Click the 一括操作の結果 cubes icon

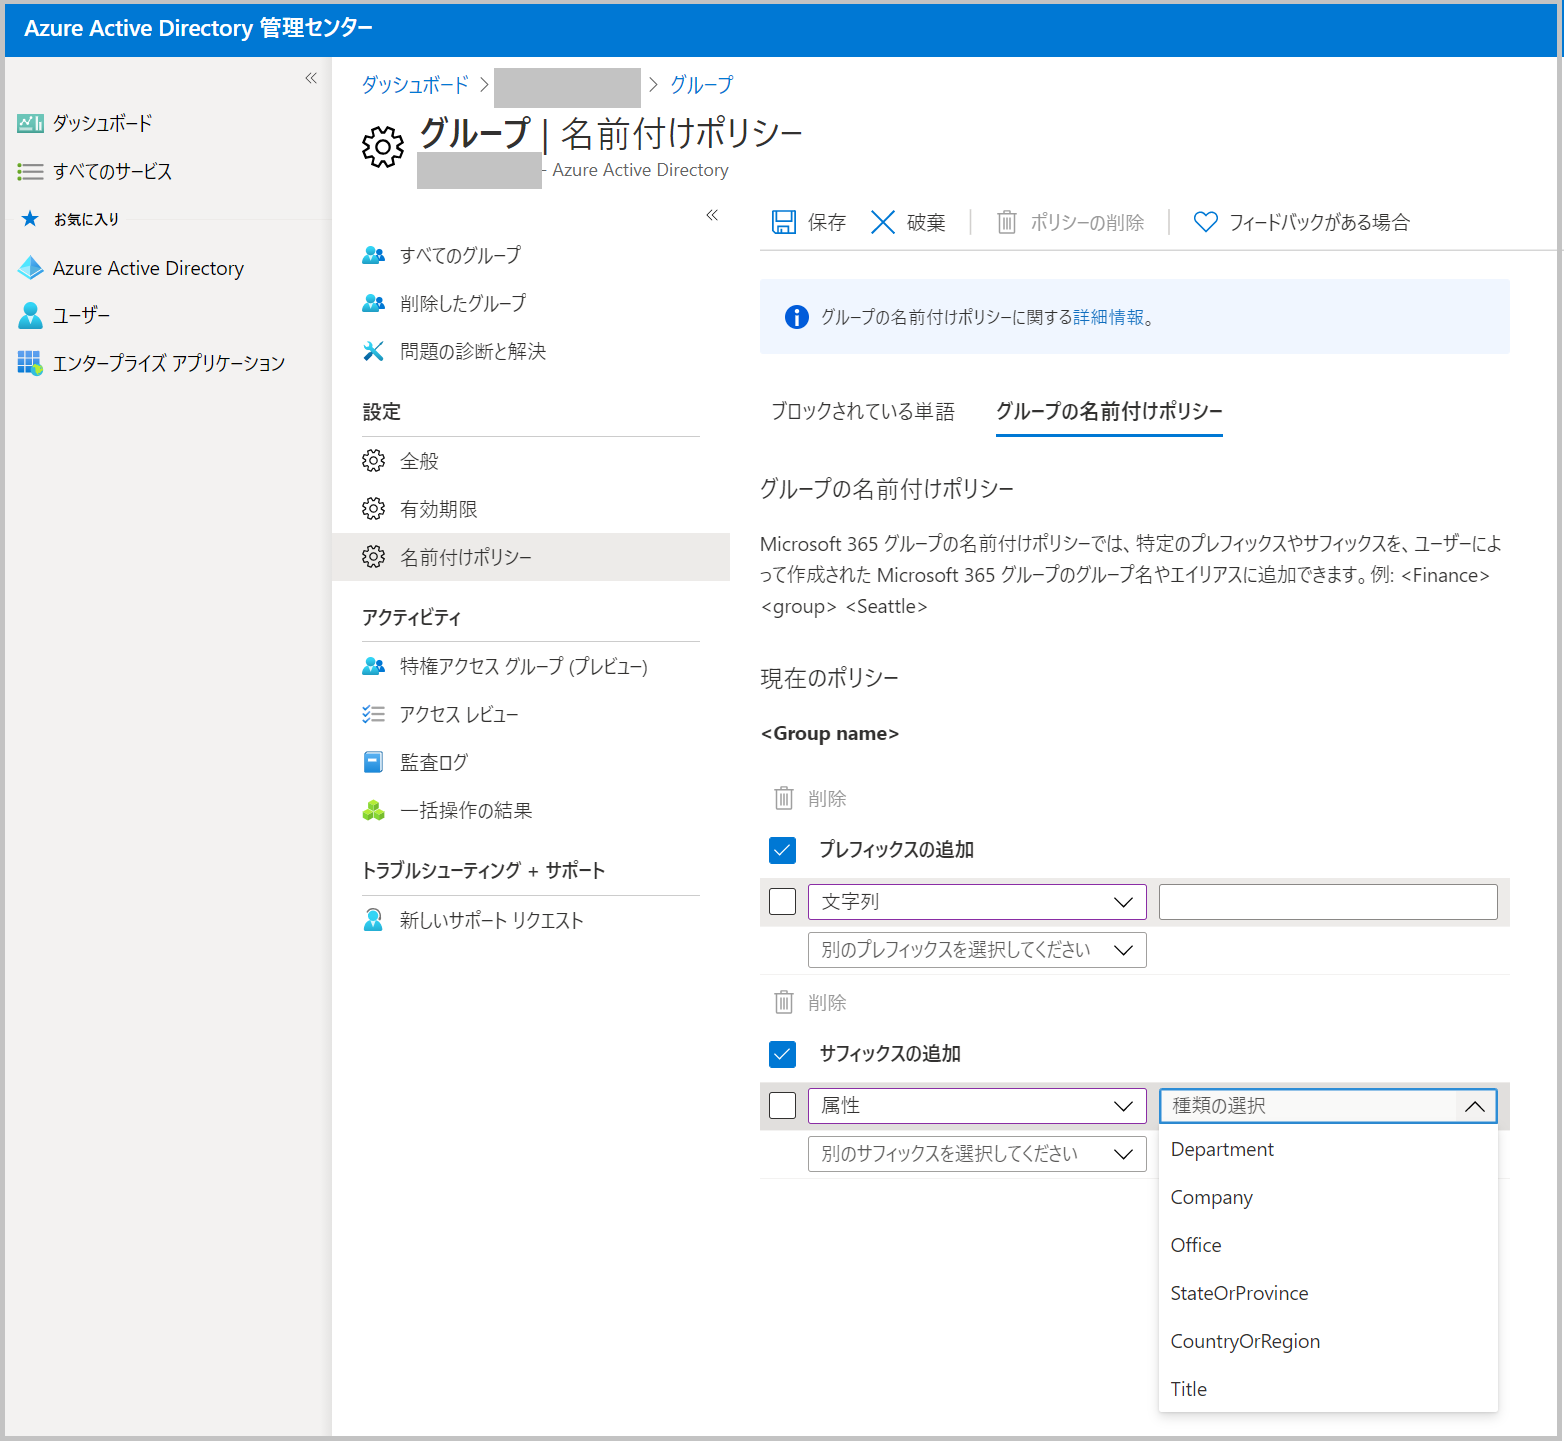pyautogui.click(x=373, y=810)
